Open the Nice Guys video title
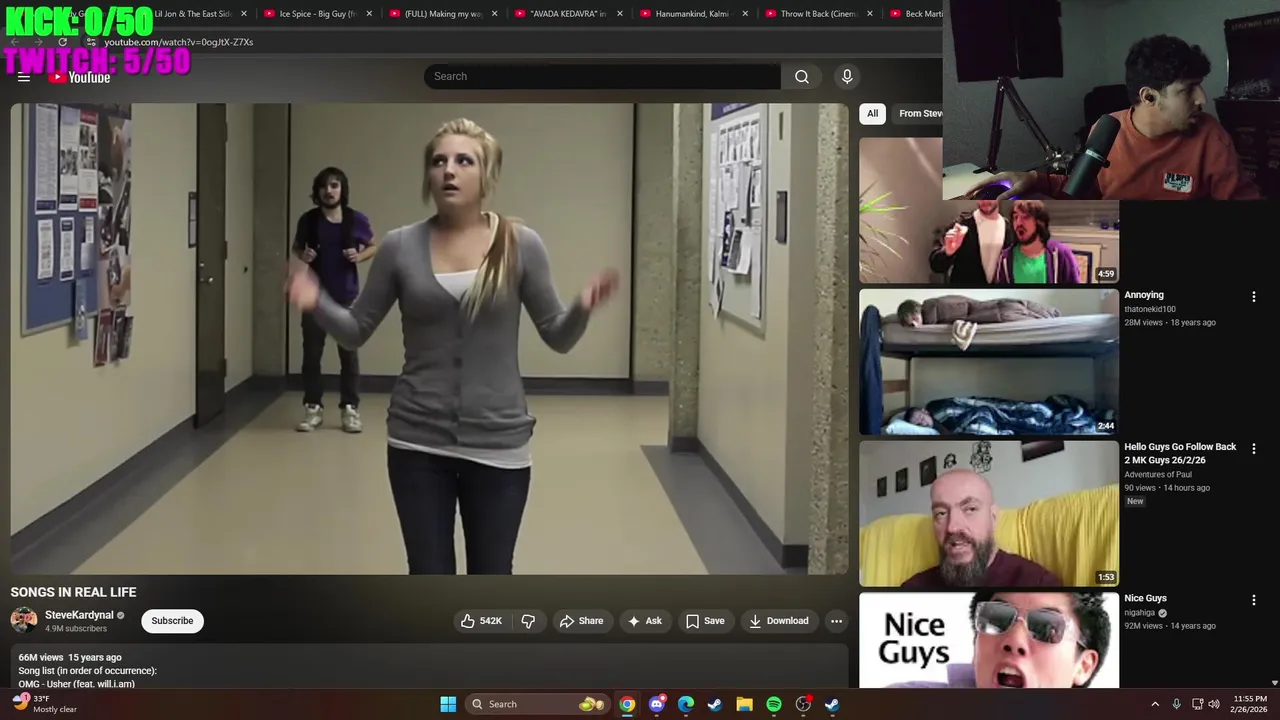The image size is (1280, 720). click(1145, 598)
